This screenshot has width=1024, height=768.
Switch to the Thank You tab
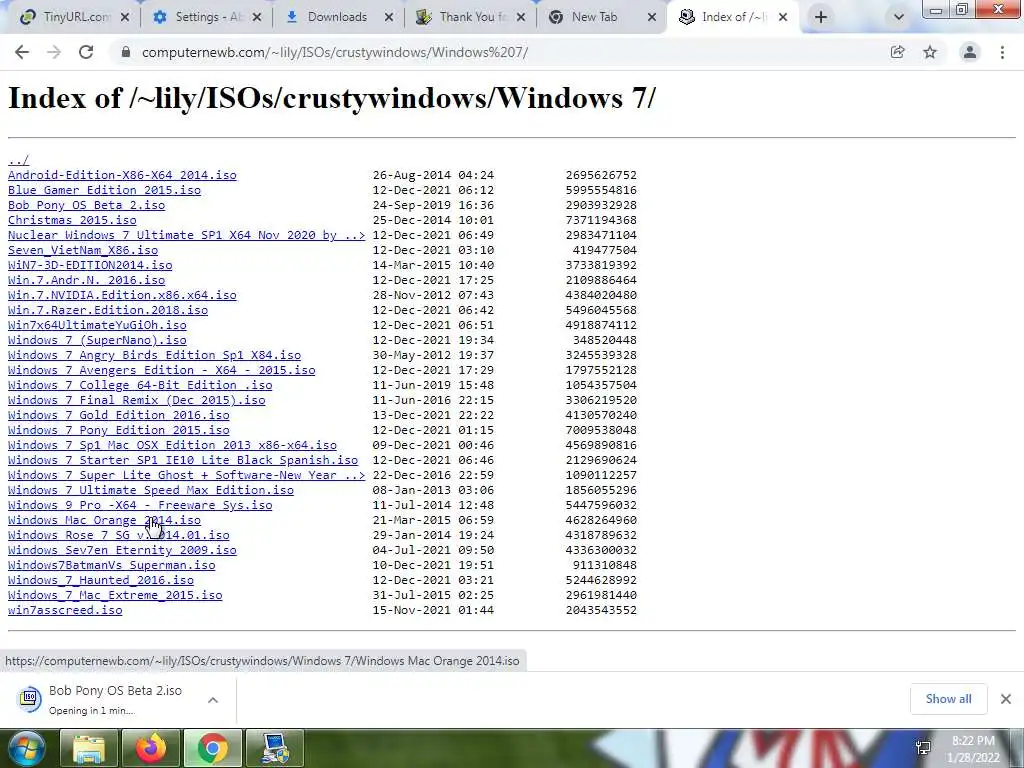(x=464, y=17)
